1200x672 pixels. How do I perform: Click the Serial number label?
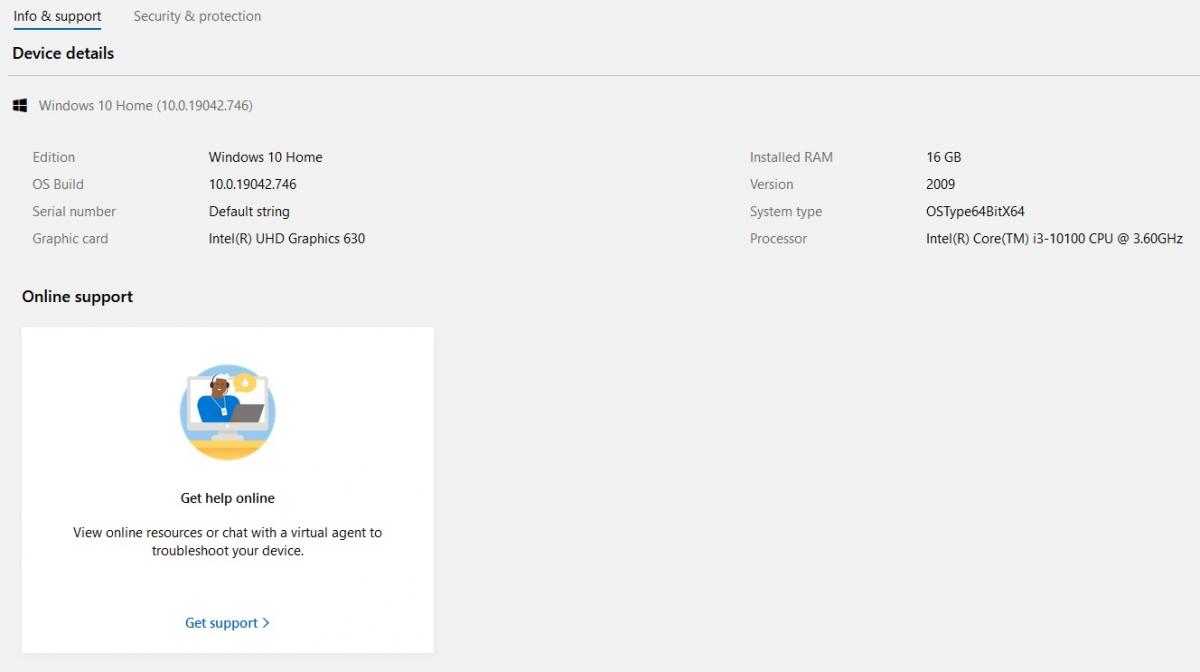point(74,211)
